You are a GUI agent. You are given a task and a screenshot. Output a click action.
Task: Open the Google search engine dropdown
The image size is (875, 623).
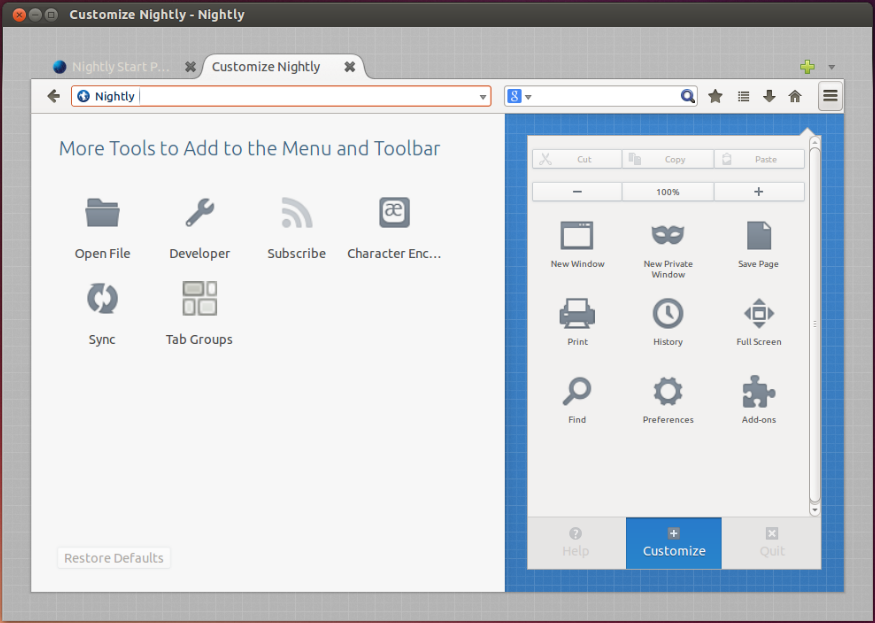(x=519, y=96)
